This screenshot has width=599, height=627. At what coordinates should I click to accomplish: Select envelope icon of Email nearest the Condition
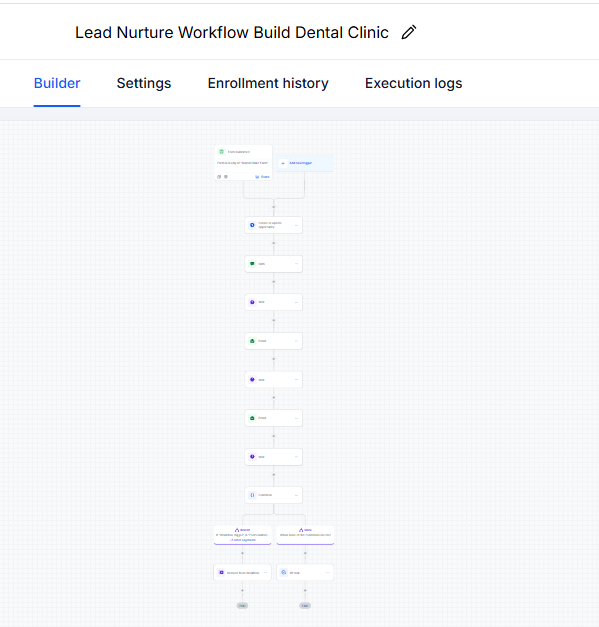(x=252, y=418)
